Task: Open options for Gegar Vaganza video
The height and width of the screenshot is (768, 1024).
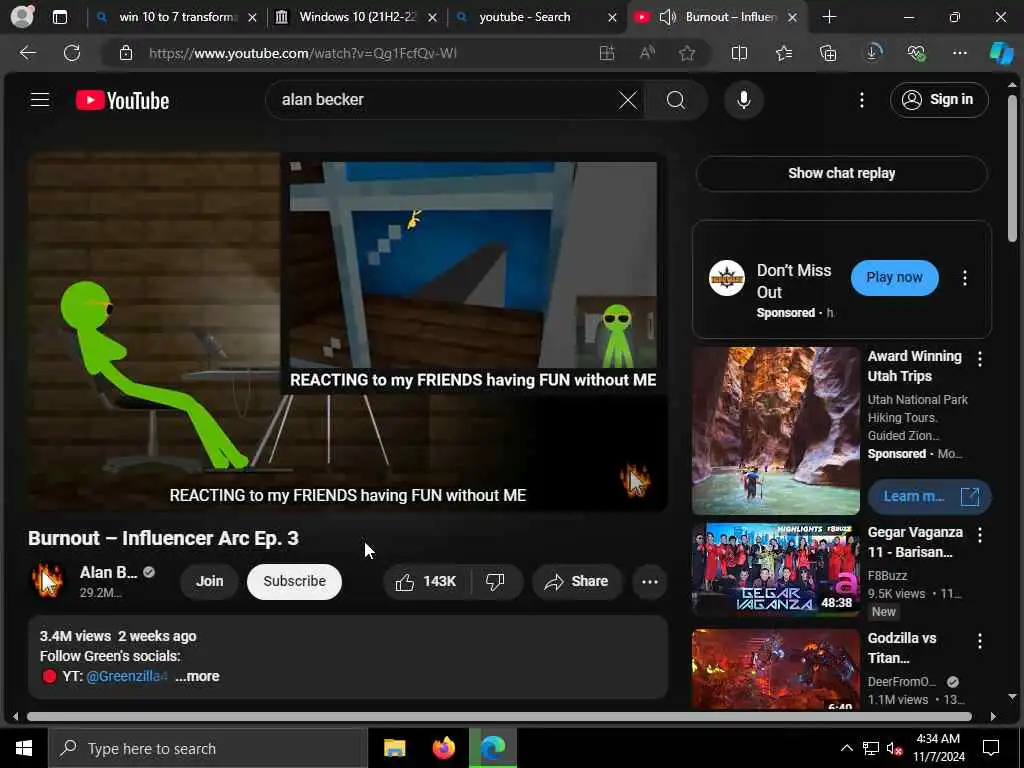Action: [x=980, y=535]
